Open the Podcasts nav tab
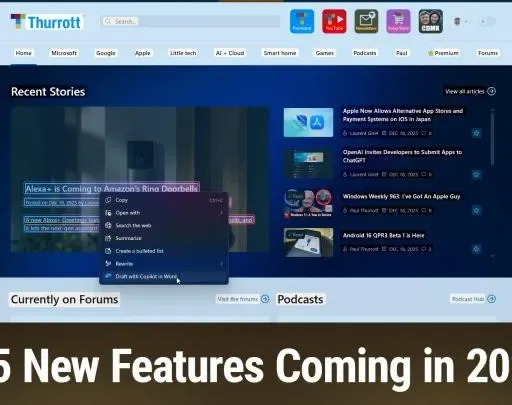The height and width of the screenshot is (405, 512). tap(365, 53)
